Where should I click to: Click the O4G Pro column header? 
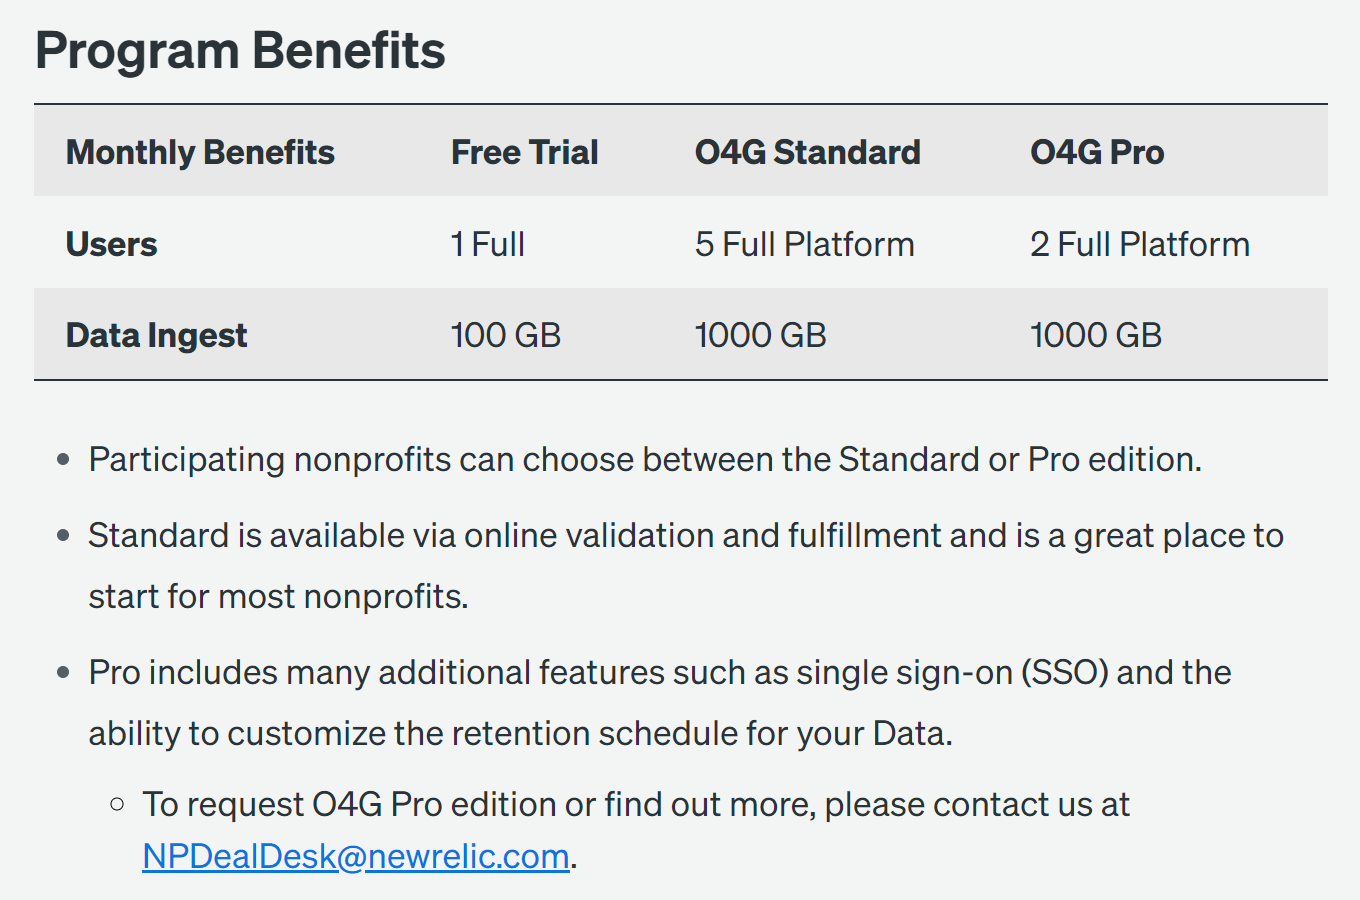point(1097,152)
